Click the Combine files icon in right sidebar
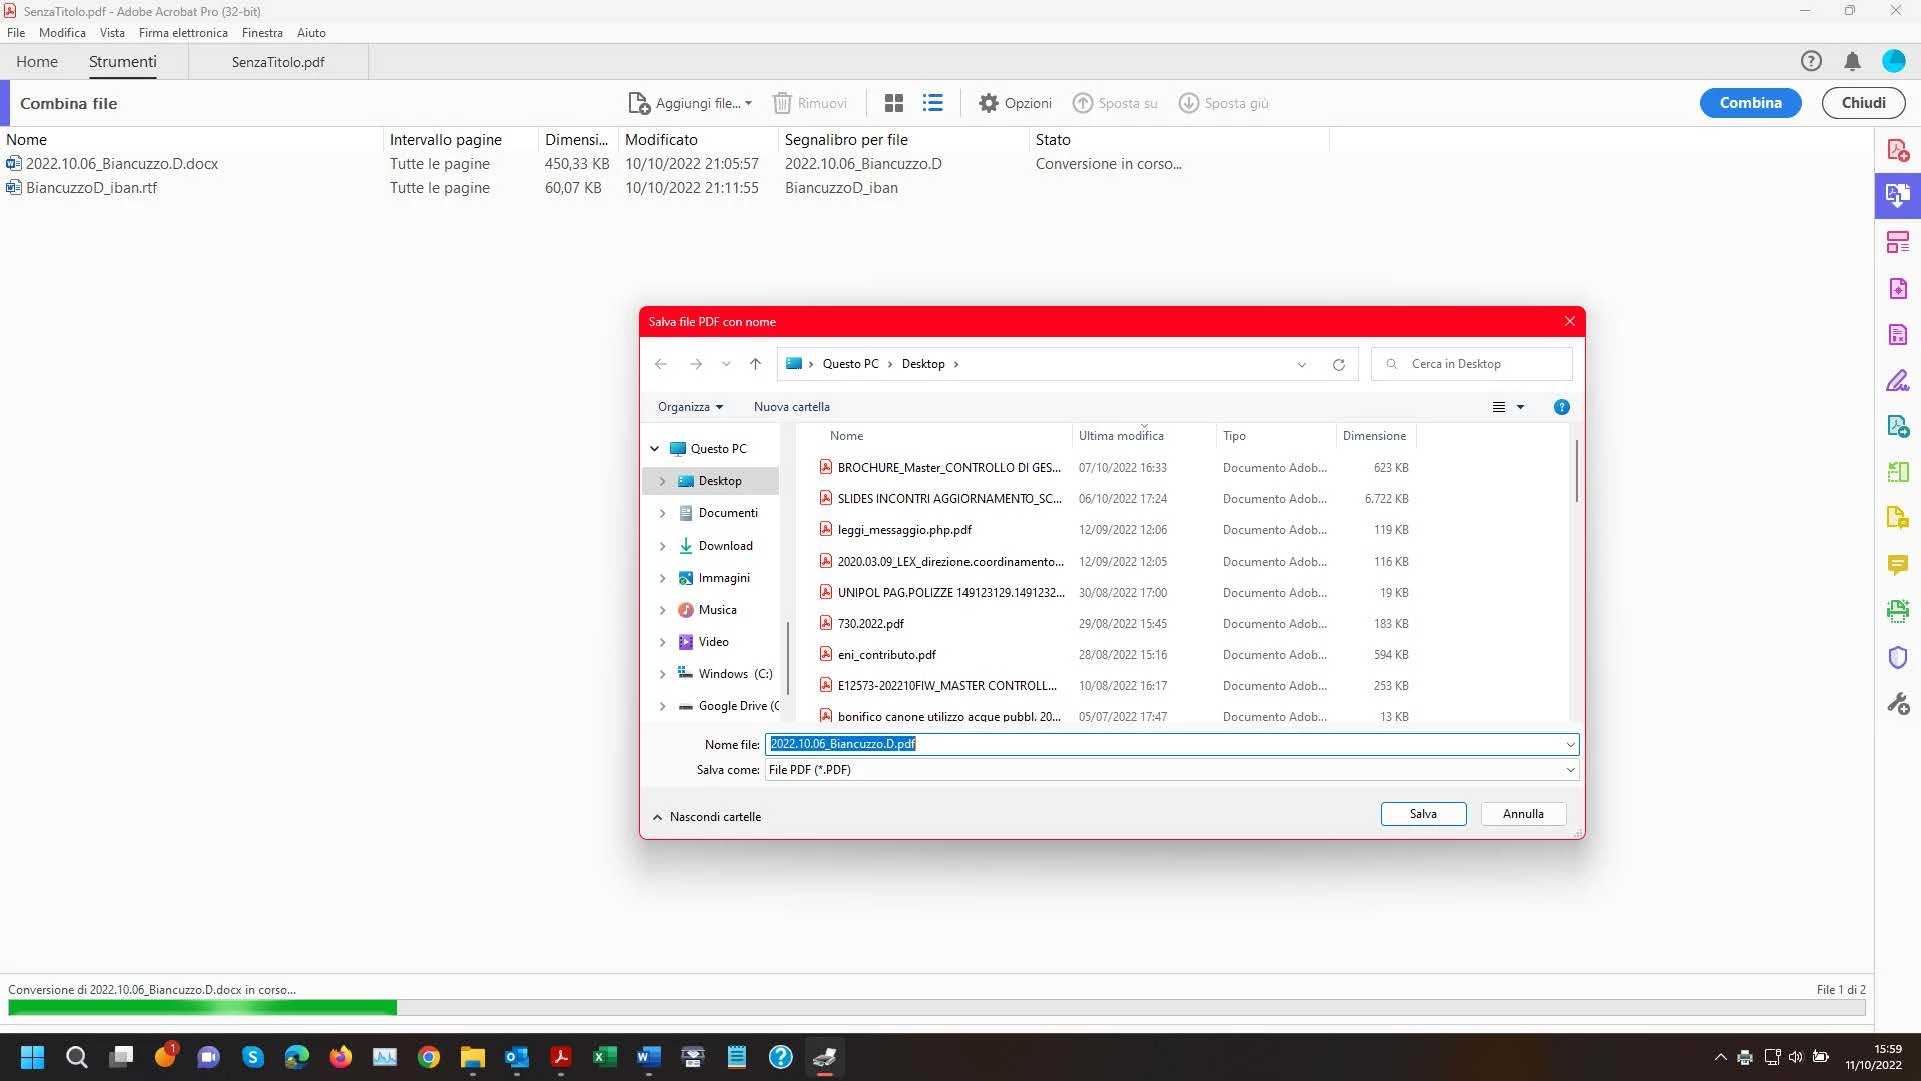This screenshot has height=1081, width=1921. 1897,195
